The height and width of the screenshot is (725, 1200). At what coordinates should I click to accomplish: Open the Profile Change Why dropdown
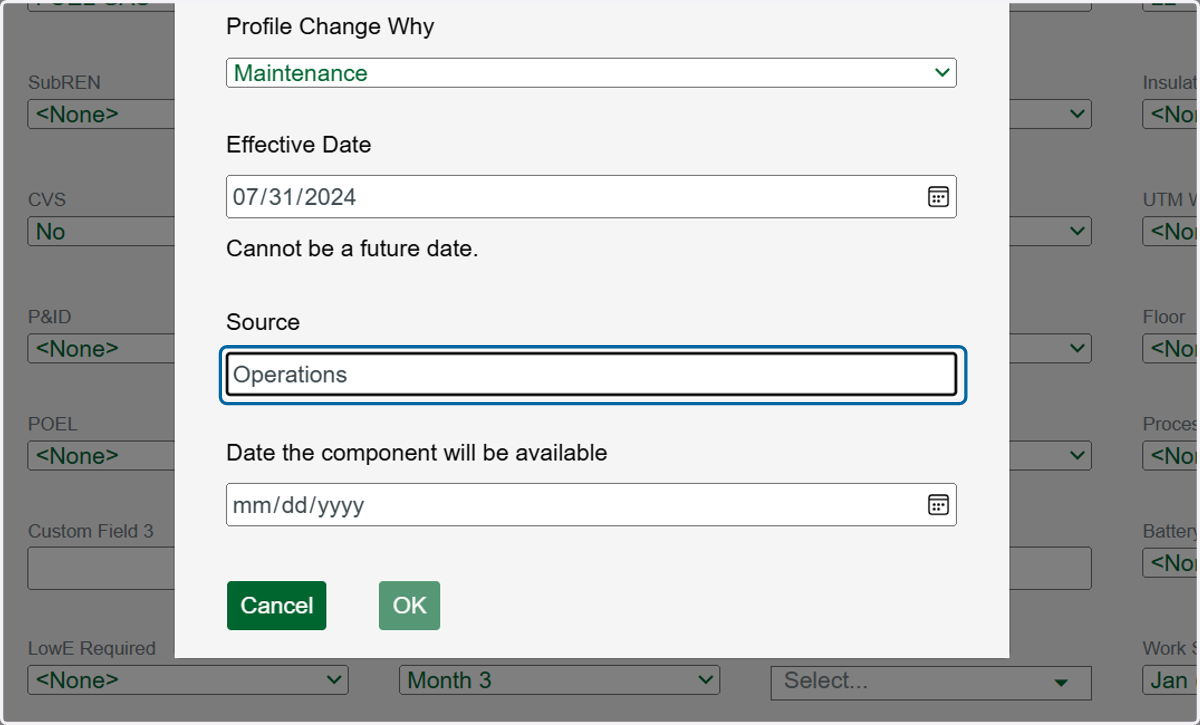(x=591, y=73)
